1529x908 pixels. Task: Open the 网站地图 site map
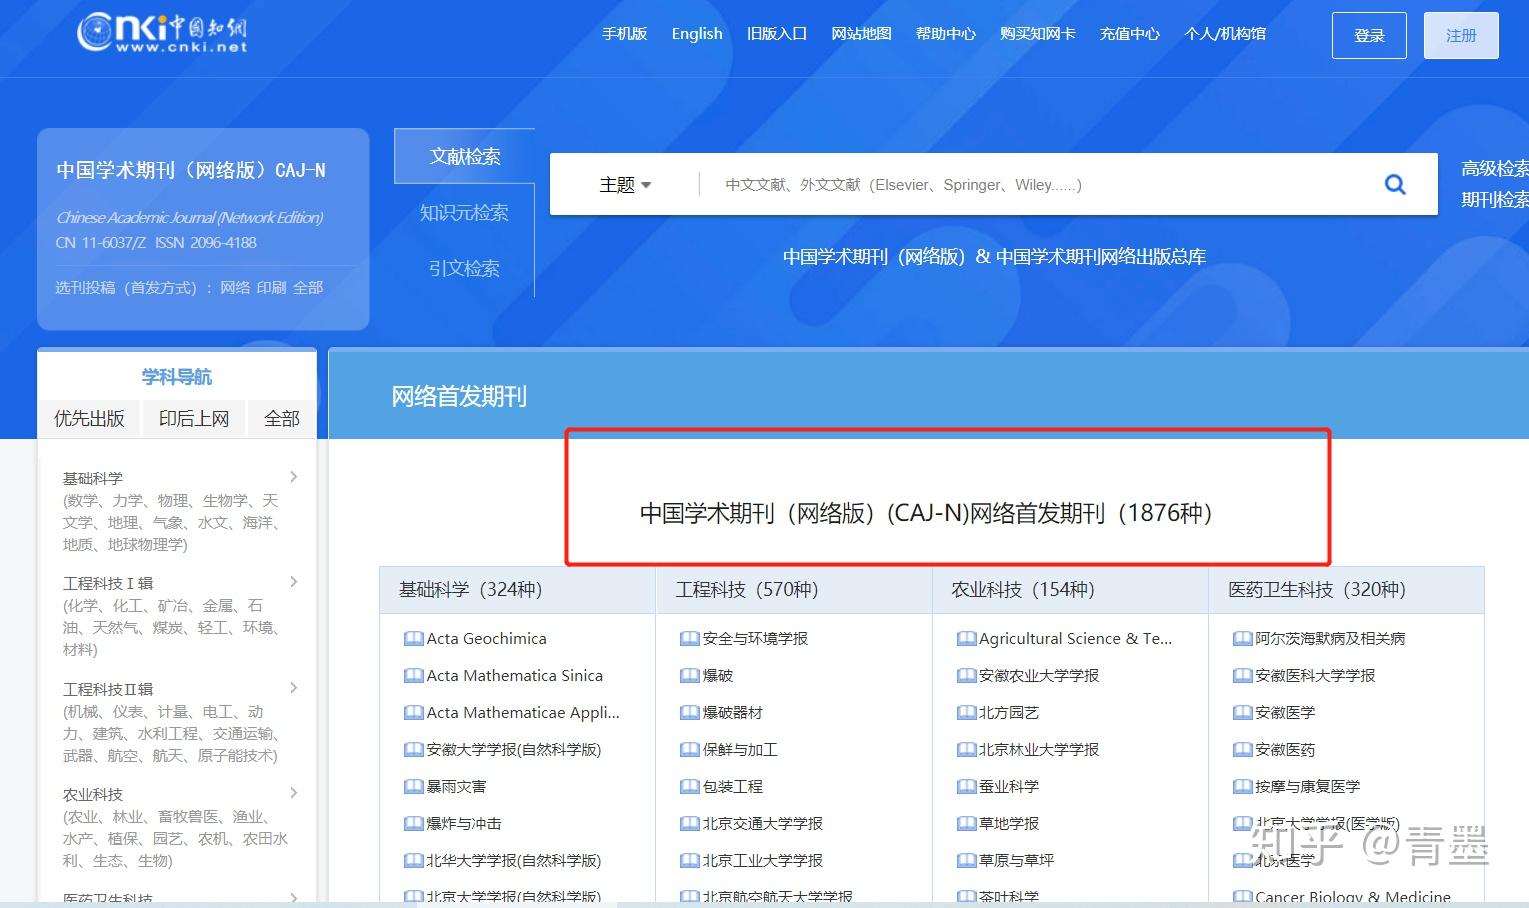point(861,34)
